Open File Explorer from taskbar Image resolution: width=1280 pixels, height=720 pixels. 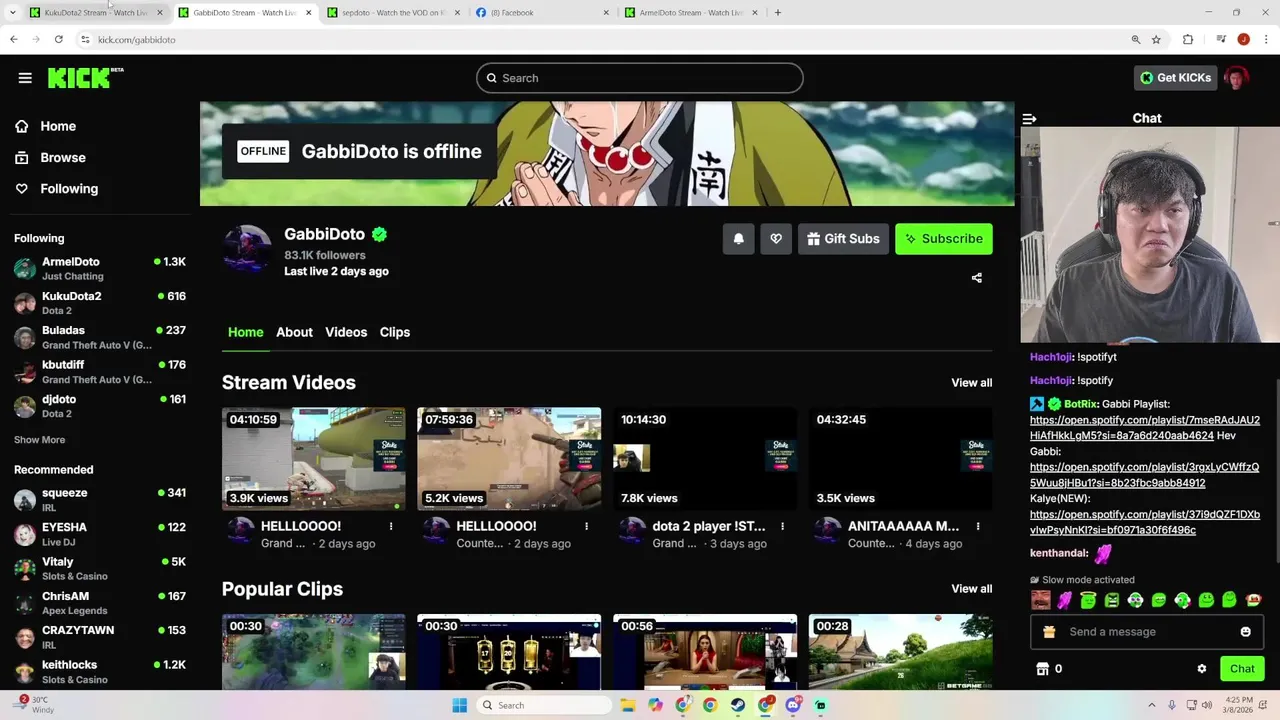click(628, 705)
